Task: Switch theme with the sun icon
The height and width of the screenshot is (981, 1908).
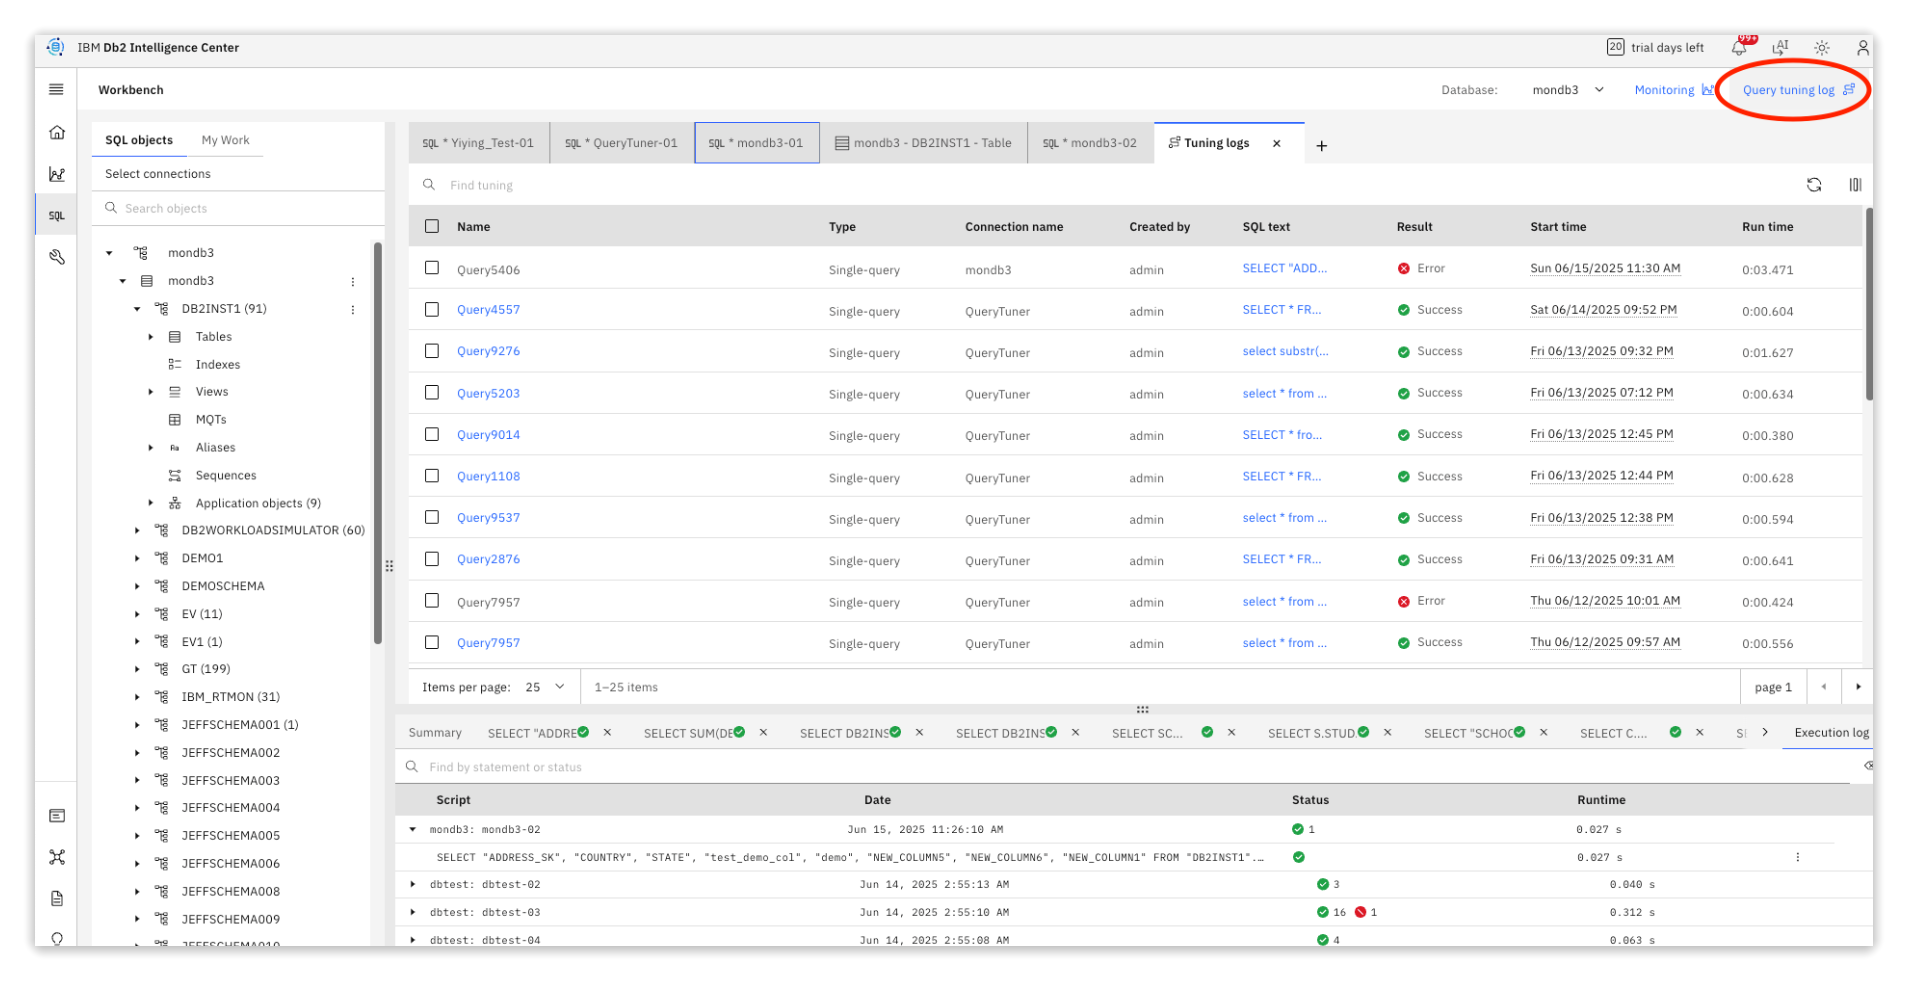Action: 1822,47
